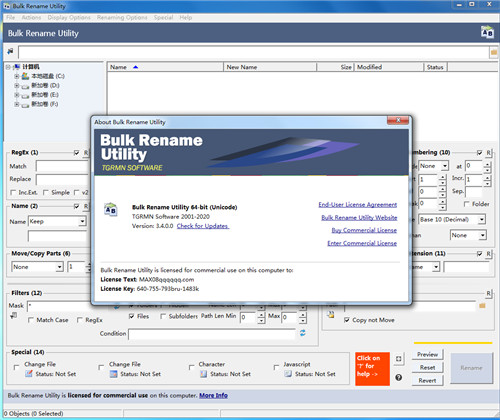
Task: Sort list by the Name column header
Action: (x=165, y=67)
